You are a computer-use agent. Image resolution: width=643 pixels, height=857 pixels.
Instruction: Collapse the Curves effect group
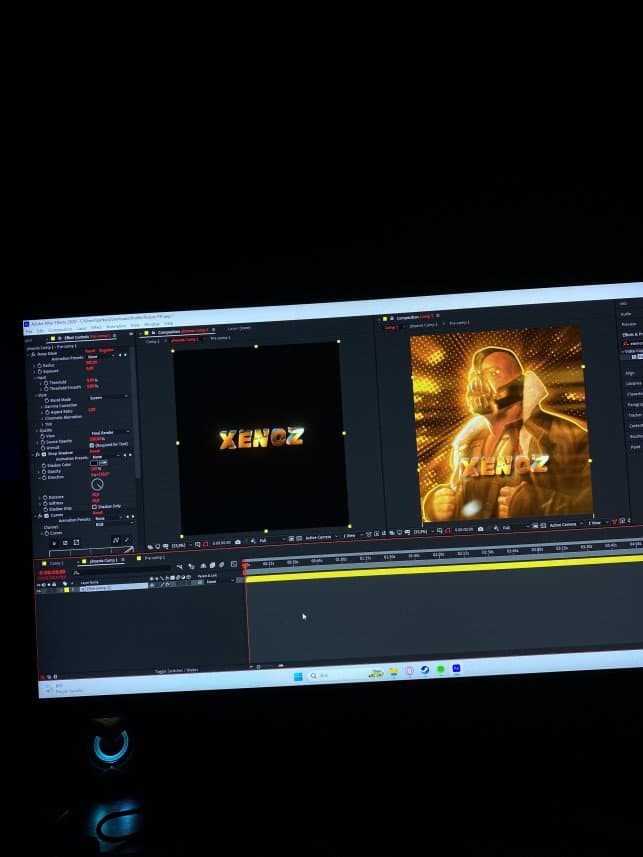click(36, 516)
